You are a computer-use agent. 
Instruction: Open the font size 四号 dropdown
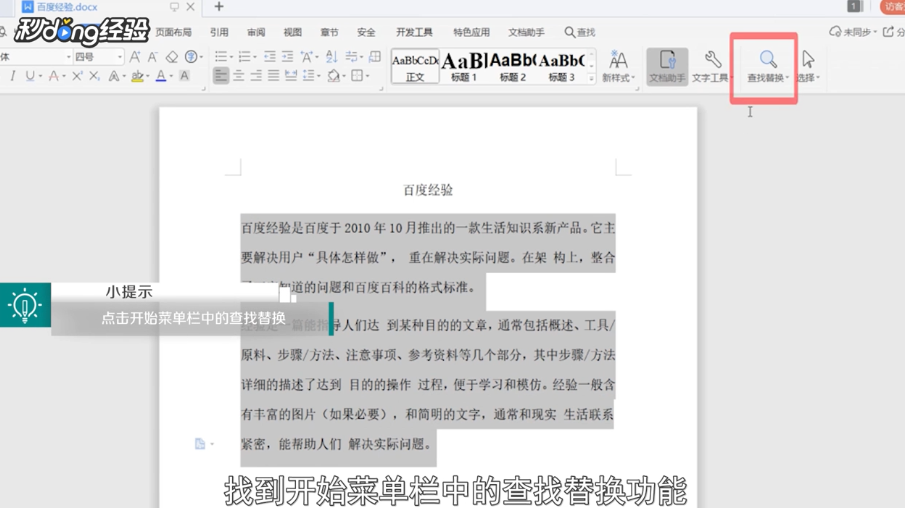point(120,57)
